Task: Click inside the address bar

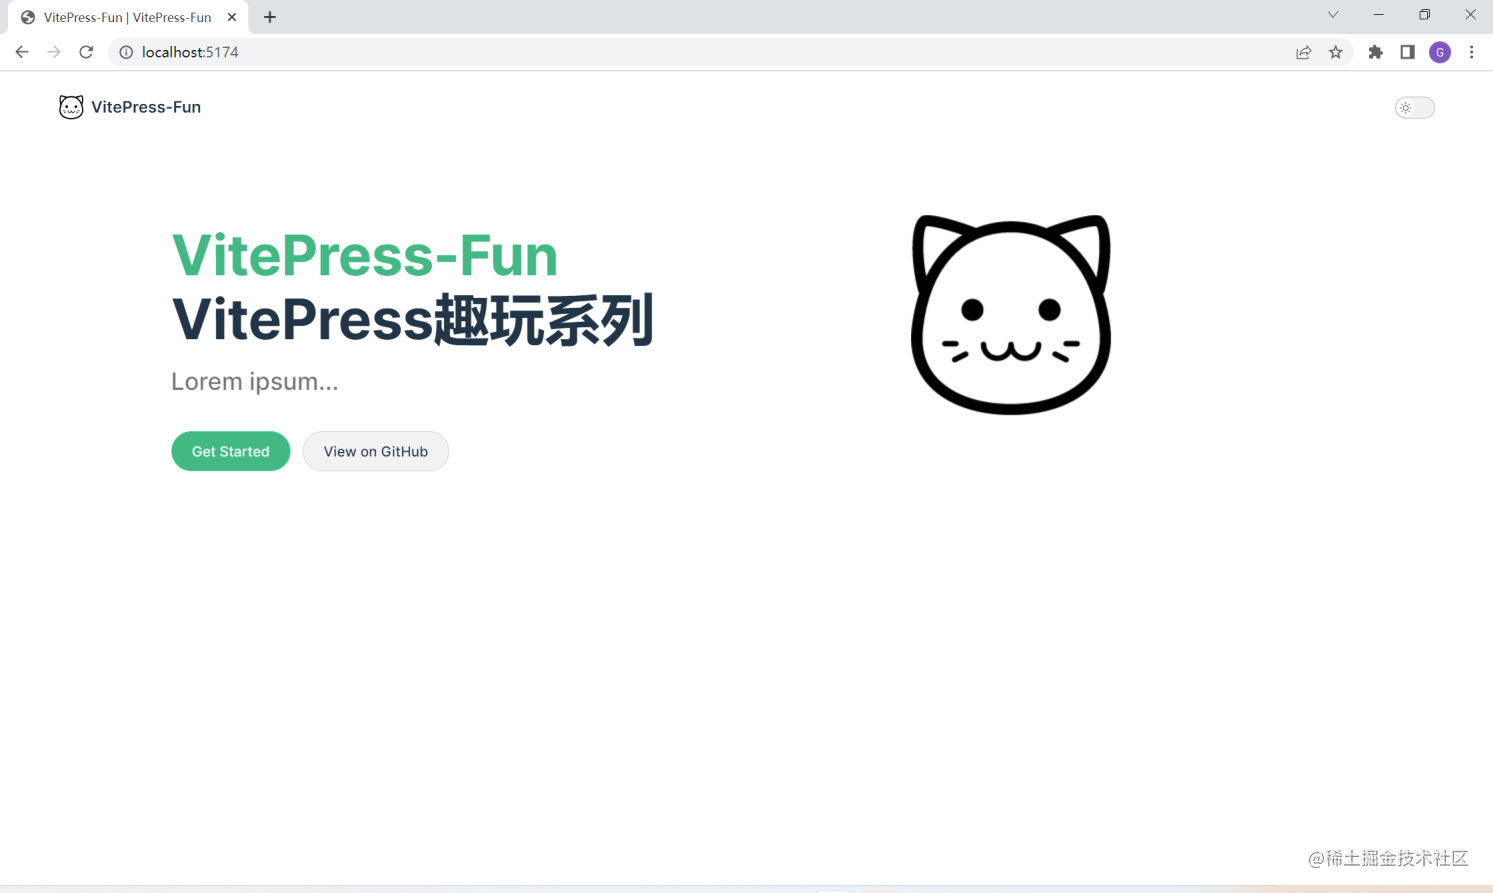Action: tap(400, 52)
